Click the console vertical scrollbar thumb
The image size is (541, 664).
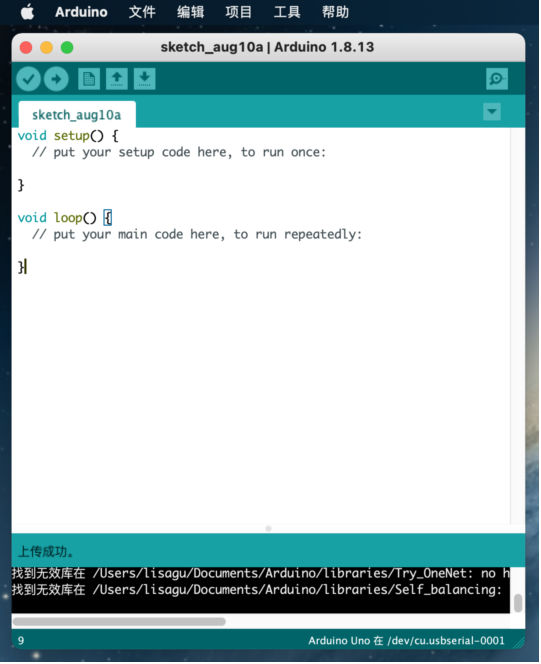(x=517, y=603)
